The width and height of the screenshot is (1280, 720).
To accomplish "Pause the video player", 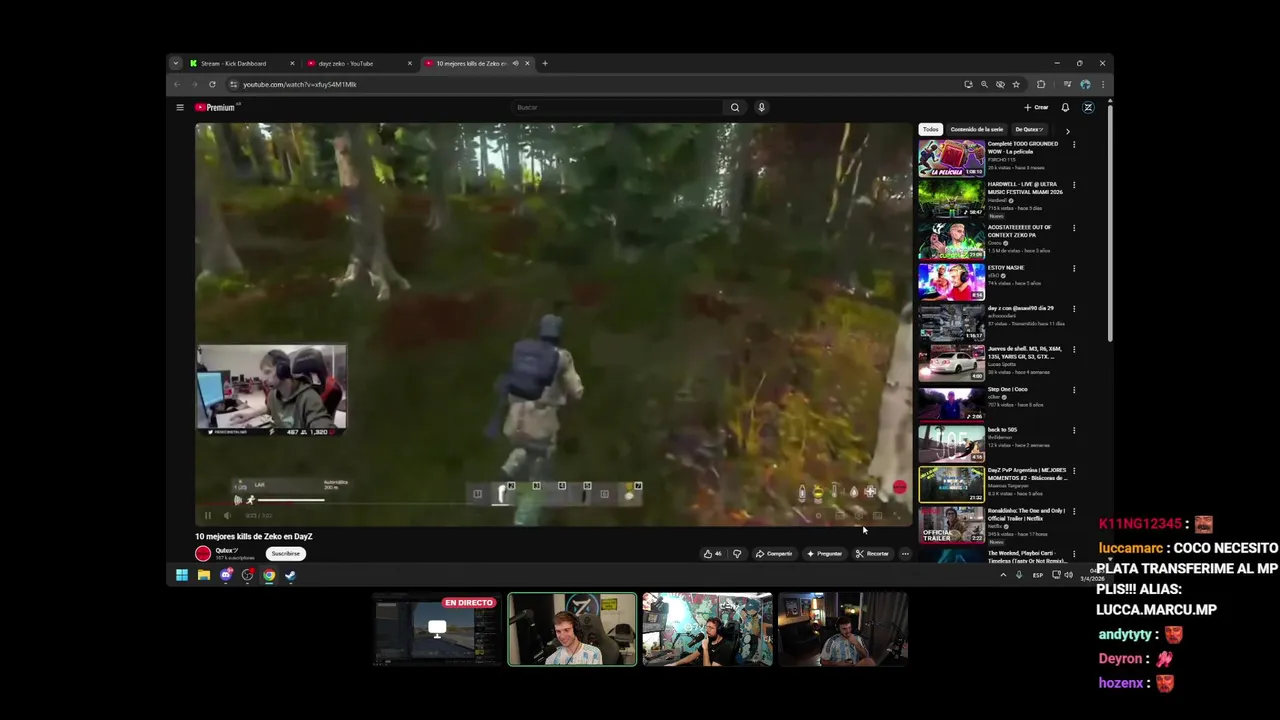I will [208, 516].
